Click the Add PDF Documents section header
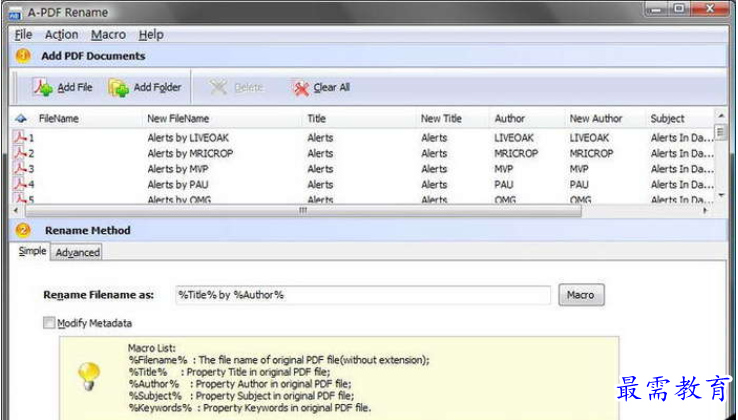Screen dimensions: 738x420 (93, 56)
